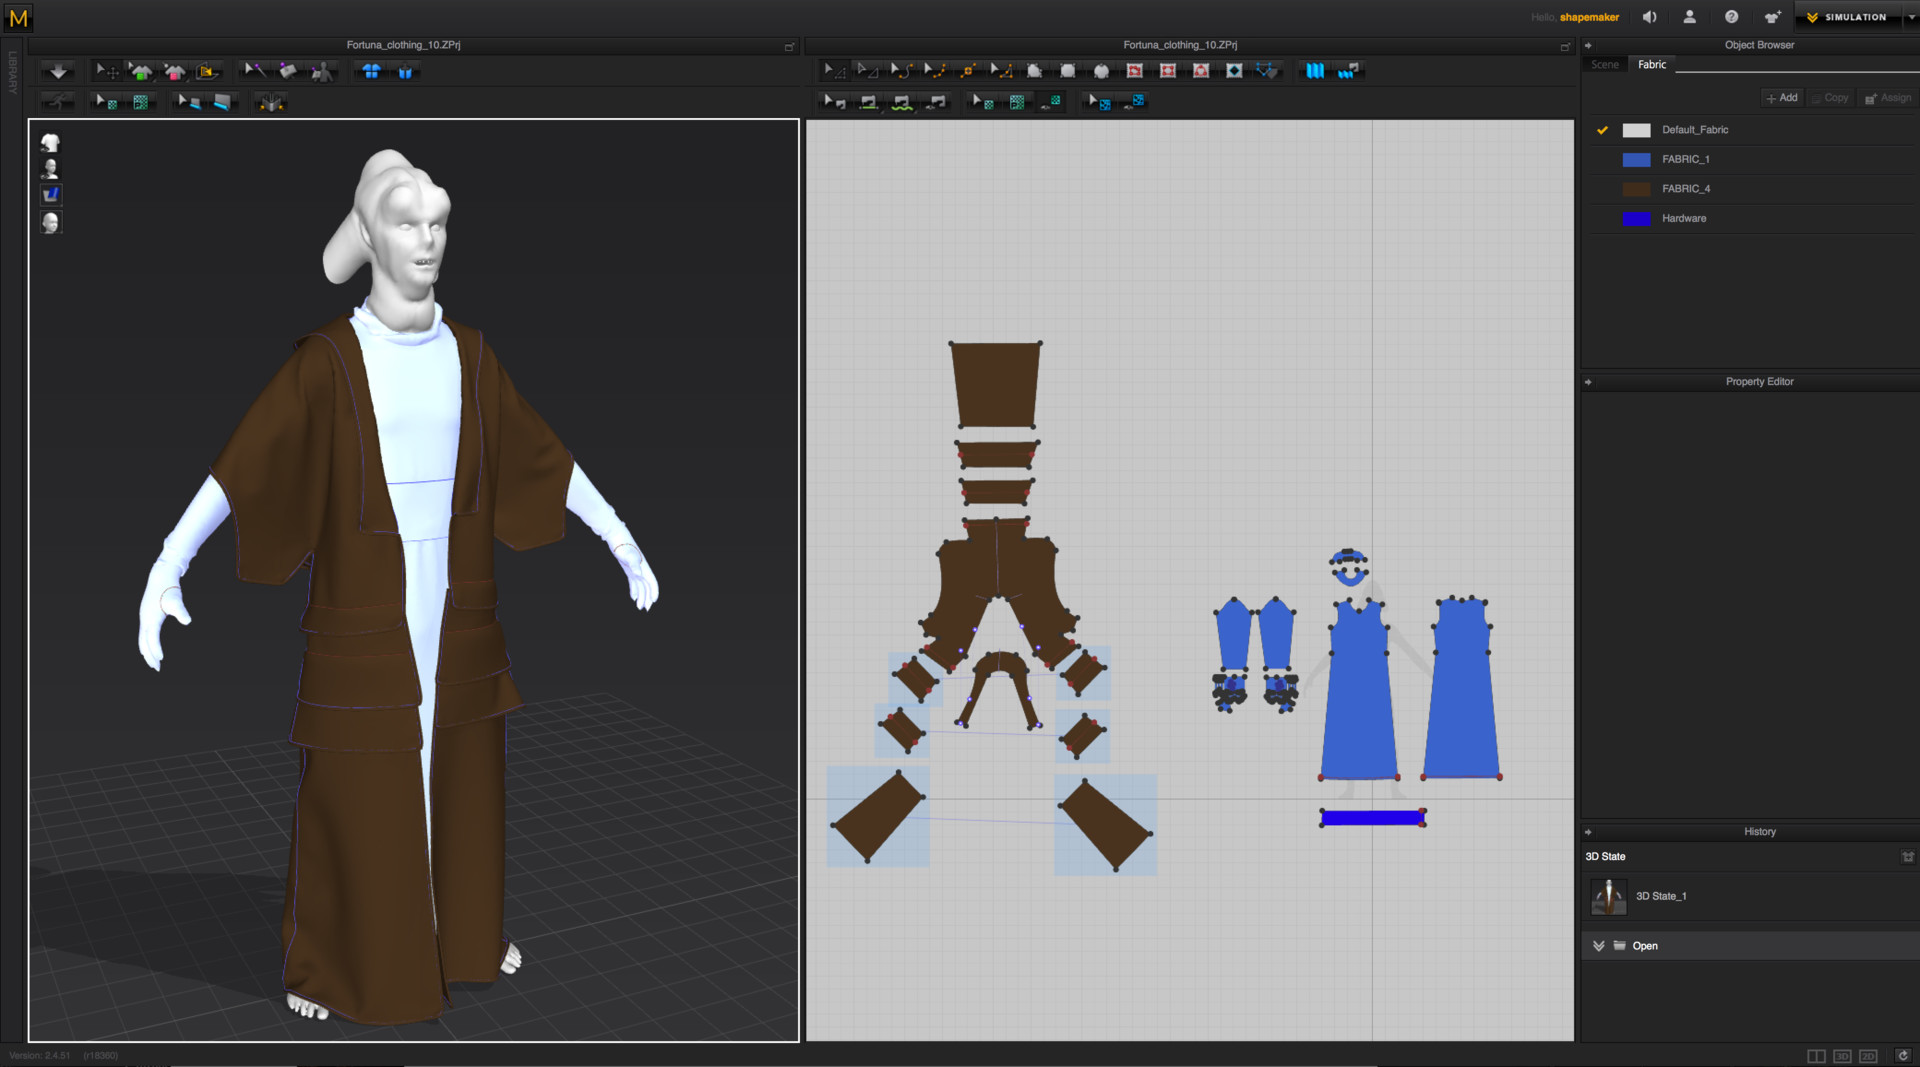Click the Add fabric button

1782,98
